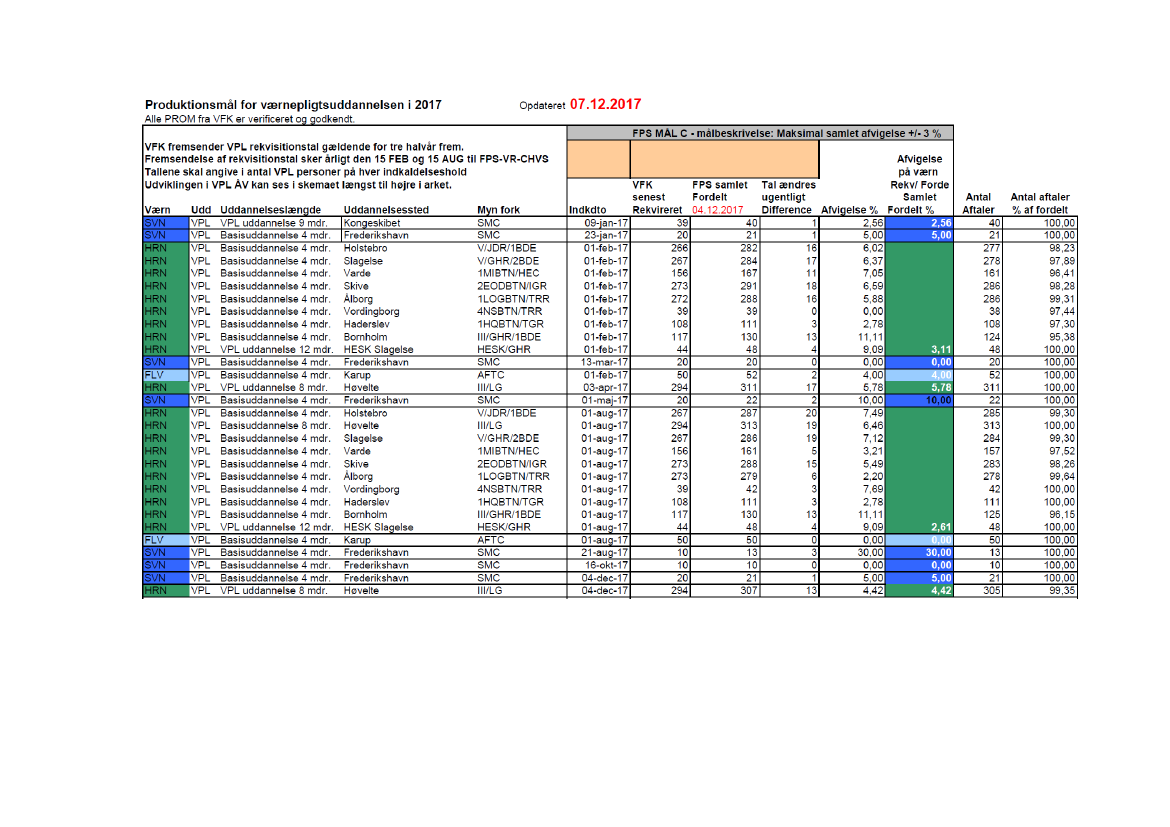The width and height of the screenshot is (1170, 827).
Task: Select the date cell '01-maj-17'
Action: pyautogui.click(x=605, y=401)
